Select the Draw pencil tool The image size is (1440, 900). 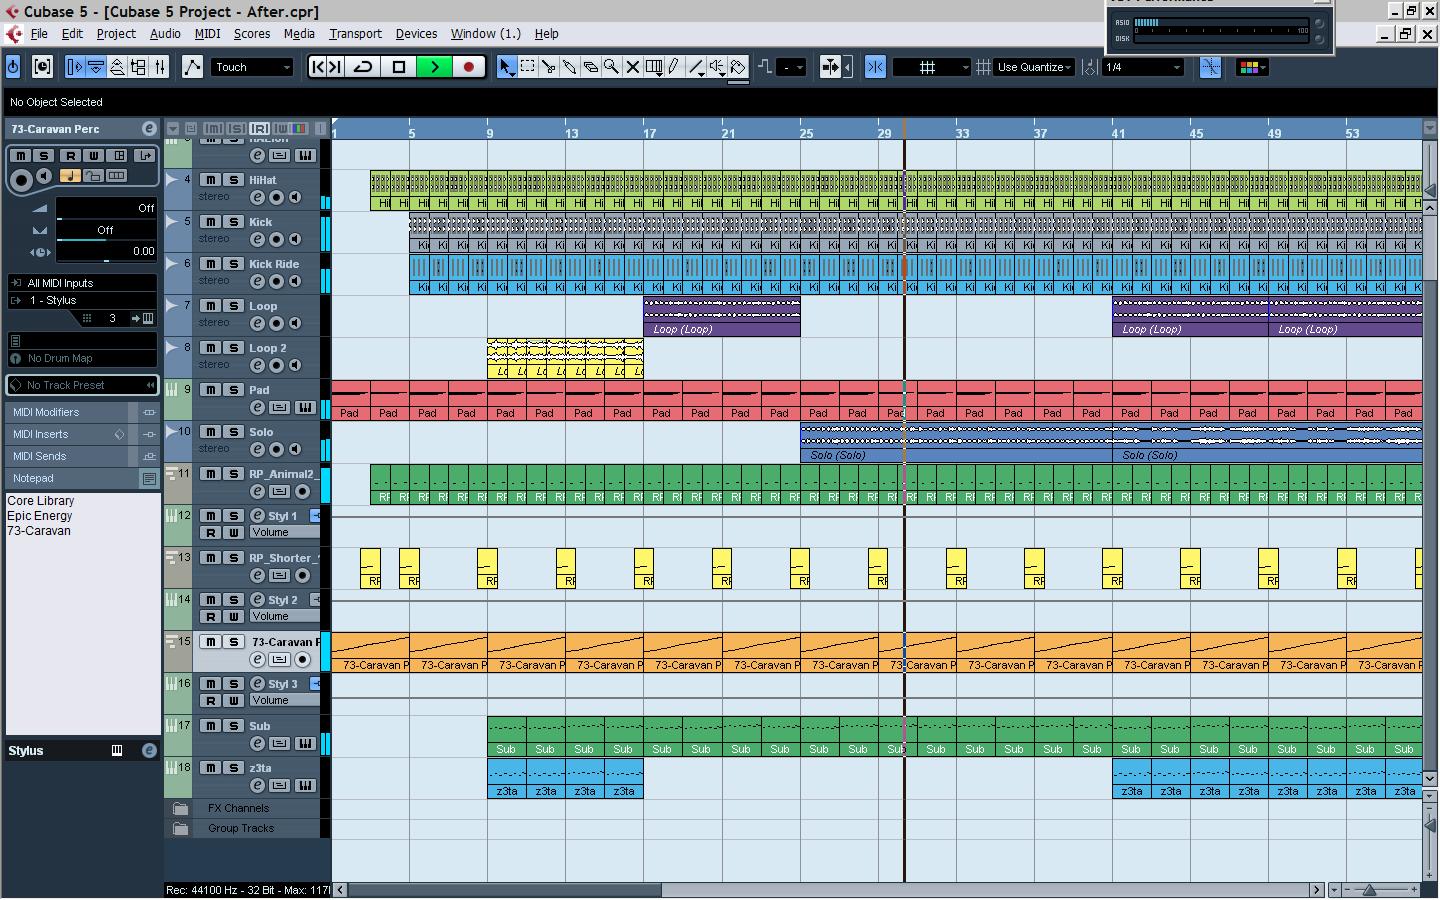point(675,67)
